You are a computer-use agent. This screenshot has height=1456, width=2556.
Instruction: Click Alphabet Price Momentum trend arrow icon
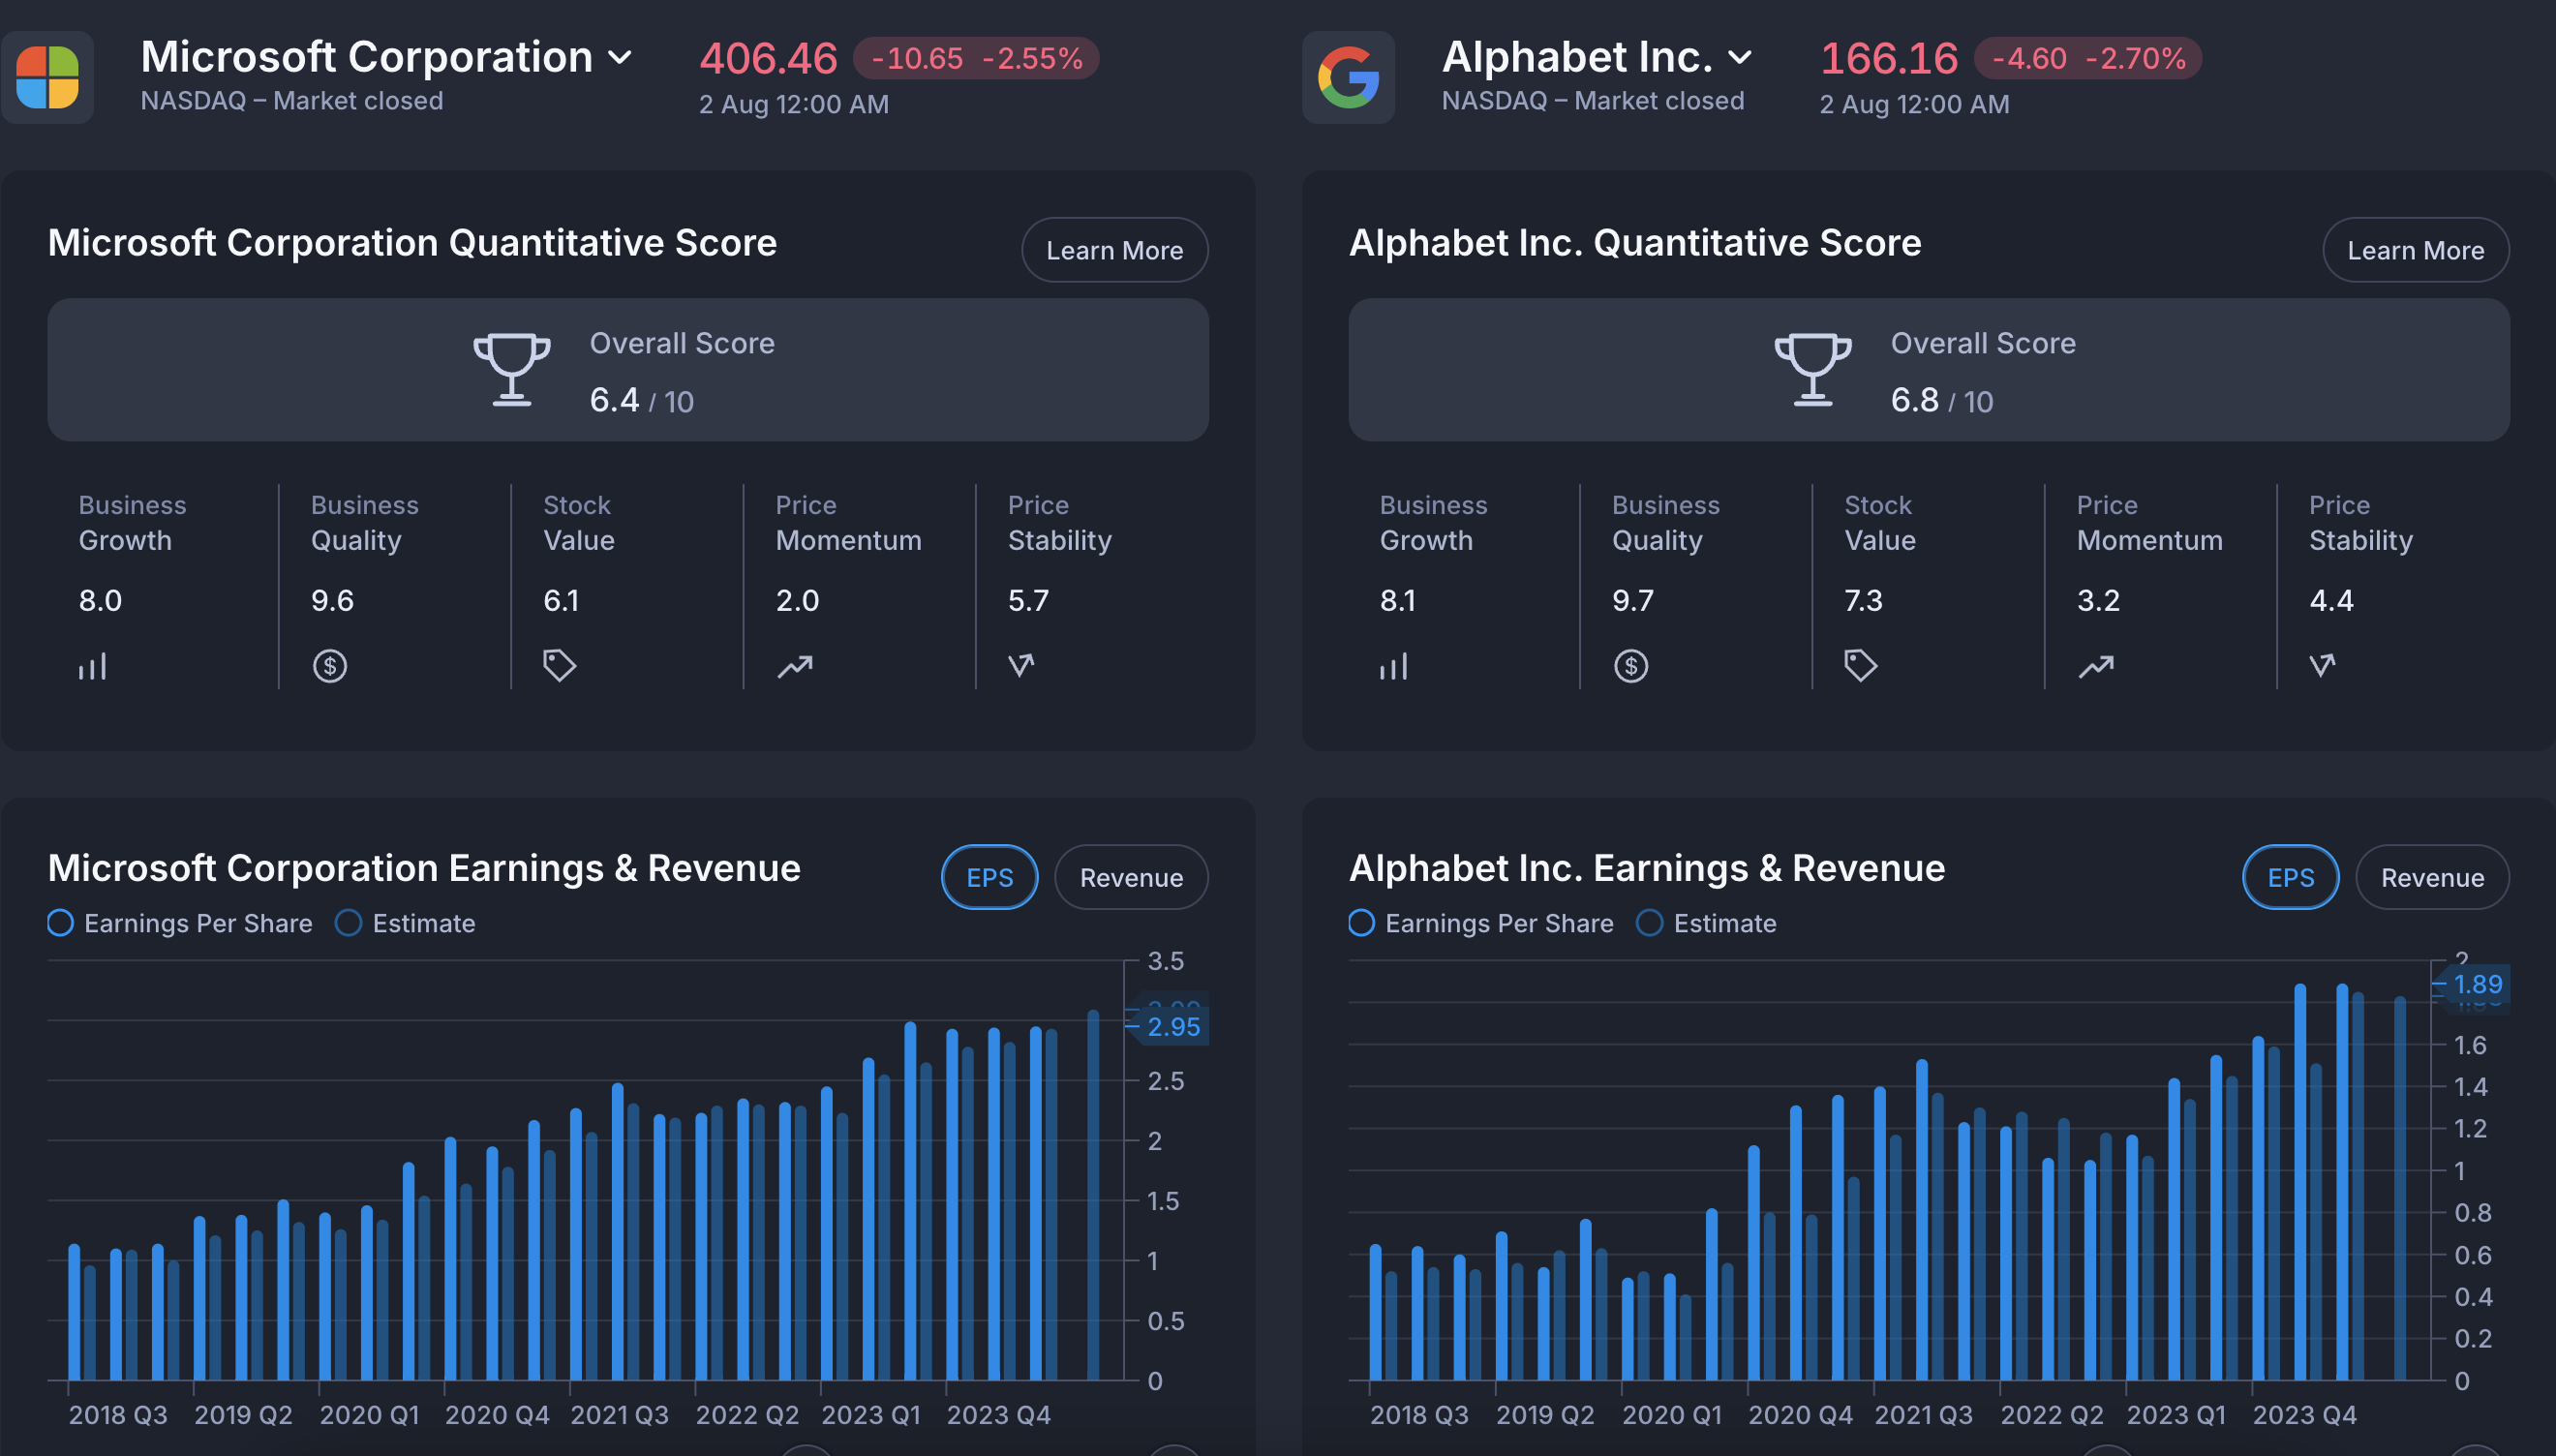click(x=2096, y=666)
